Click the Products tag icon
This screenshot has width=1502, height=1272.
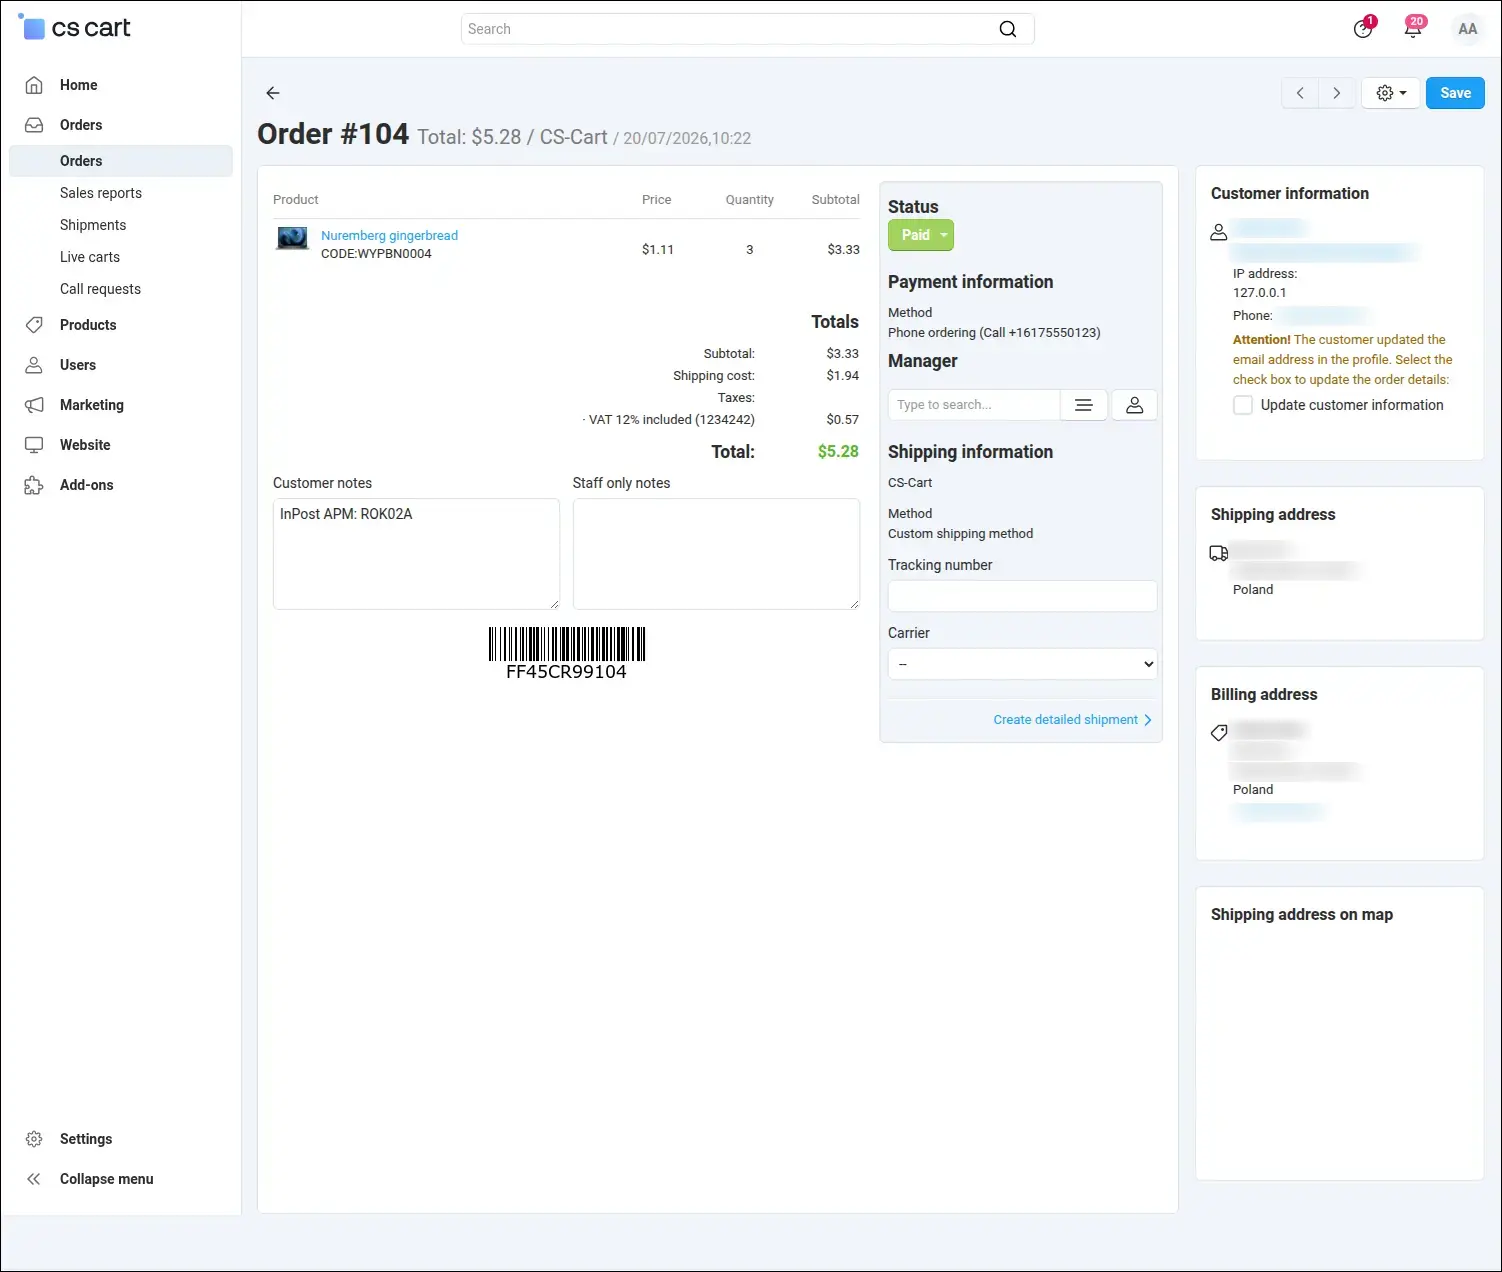pos(34,325)
